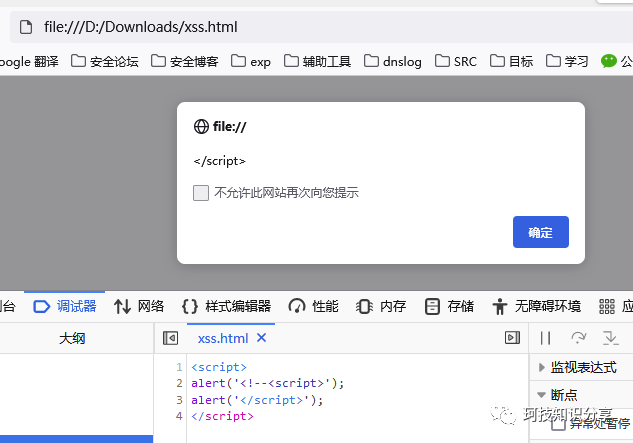Click the step in icon
The image size is (633, 443).
(610, 338)
